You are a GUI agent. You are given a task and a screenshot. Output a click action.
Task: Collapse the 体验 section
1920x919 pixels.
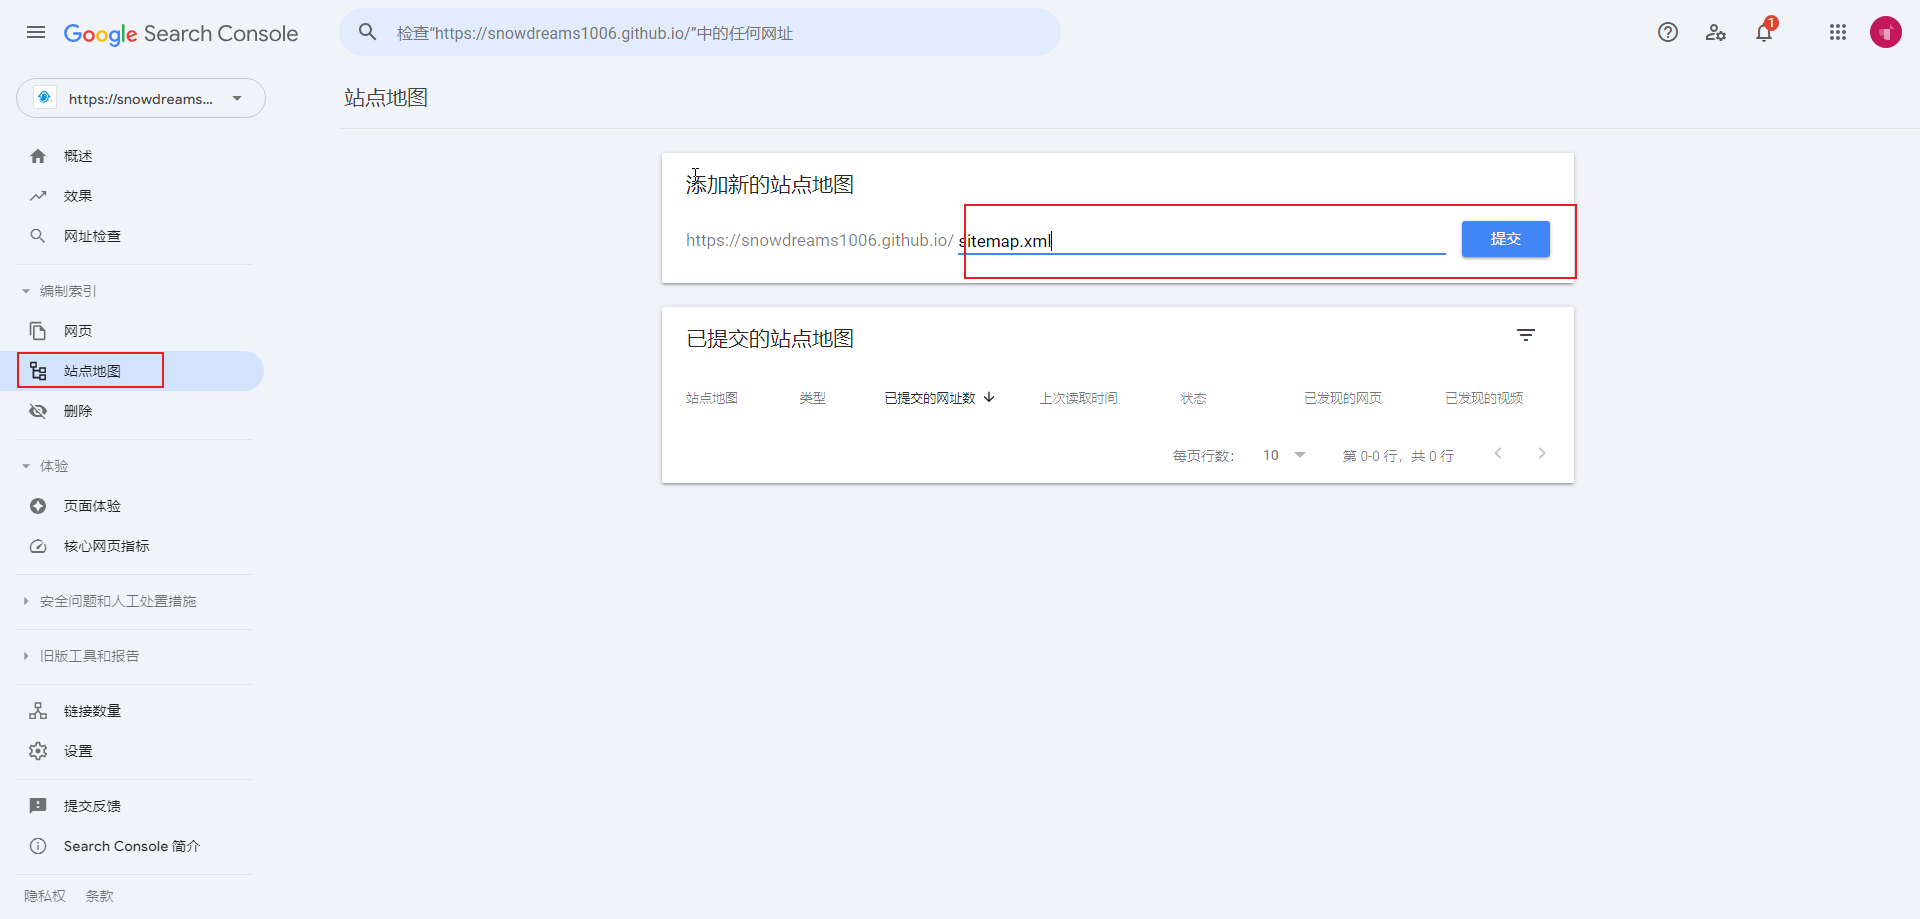click(x=46, y=466)
